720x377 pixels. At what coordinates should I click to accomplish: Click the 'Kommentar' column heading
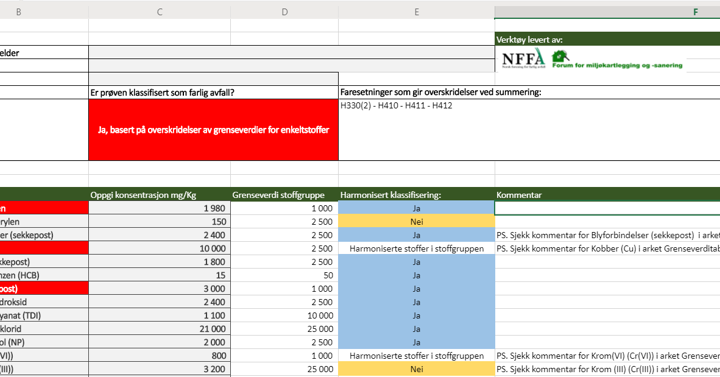608,195
